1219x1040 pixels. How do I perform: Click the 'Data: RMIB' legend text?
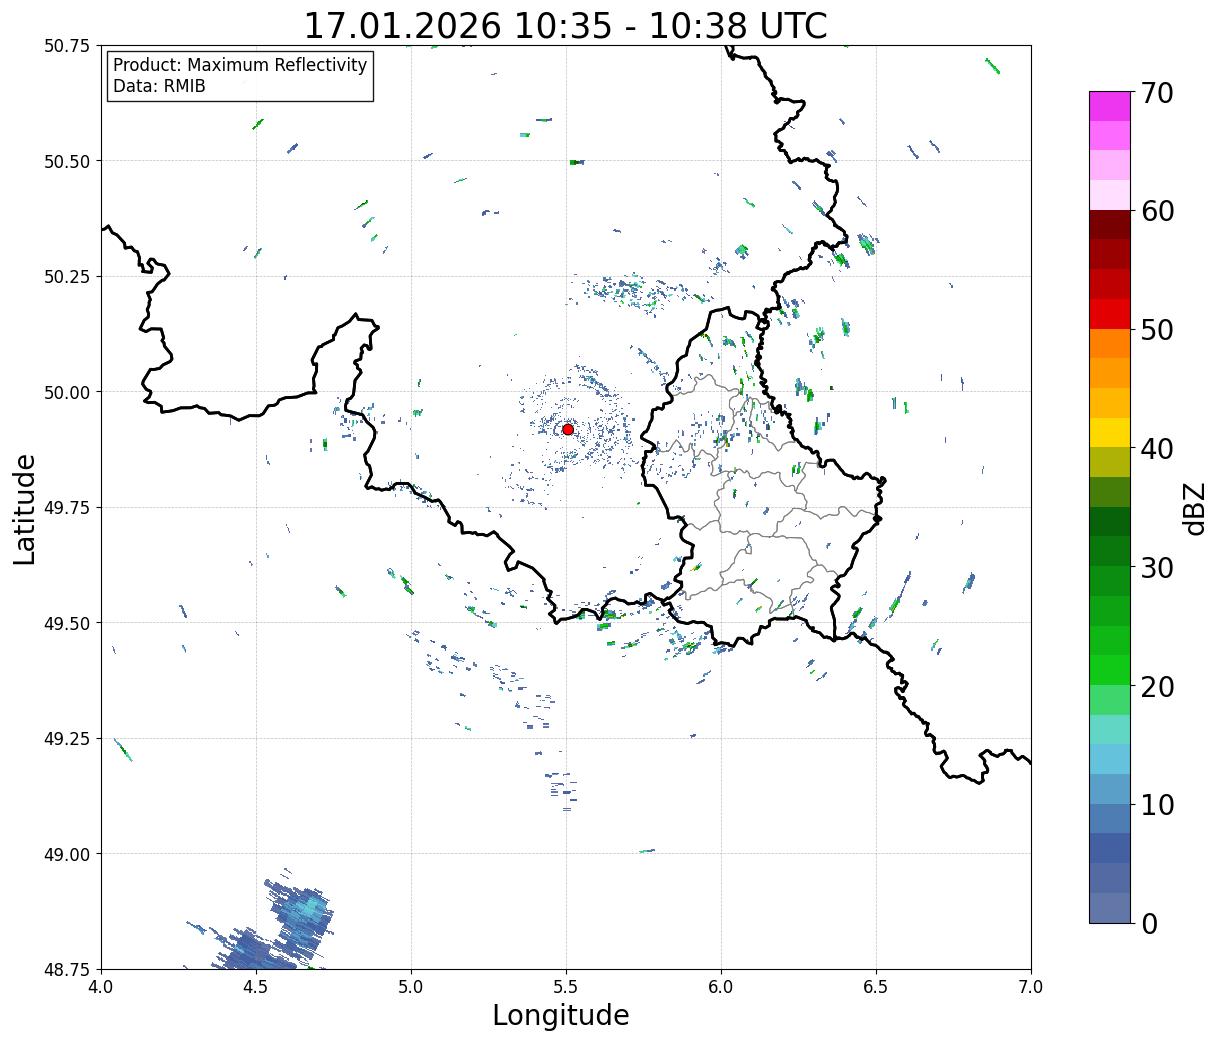(159, 86)
